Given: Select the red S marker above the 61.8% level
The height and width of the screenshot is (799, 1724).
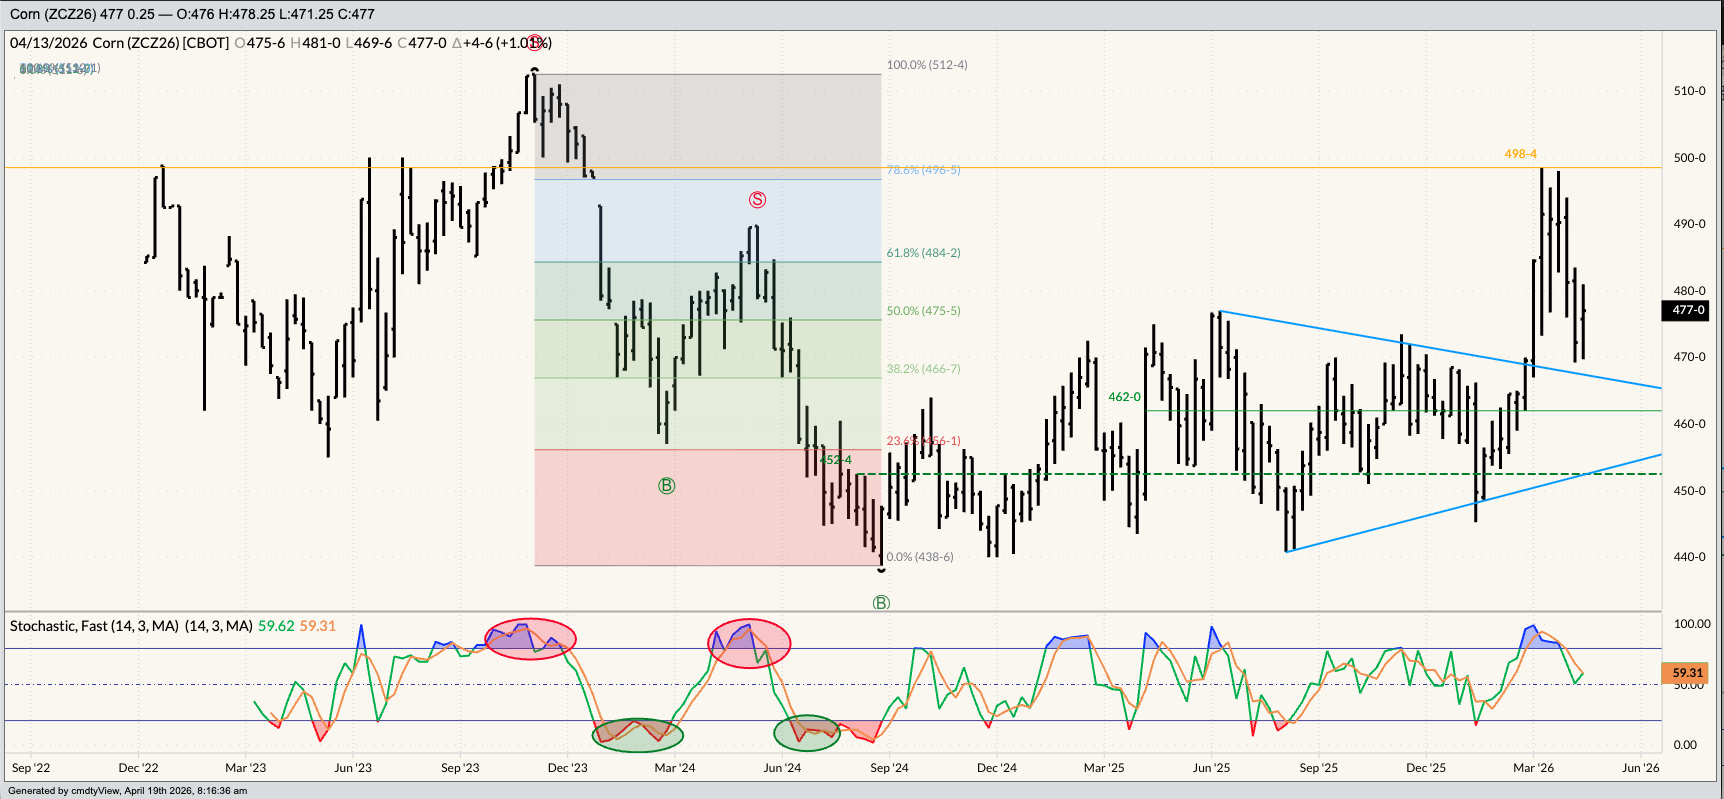Looking at the screenshot, I should tap(757, 200).
